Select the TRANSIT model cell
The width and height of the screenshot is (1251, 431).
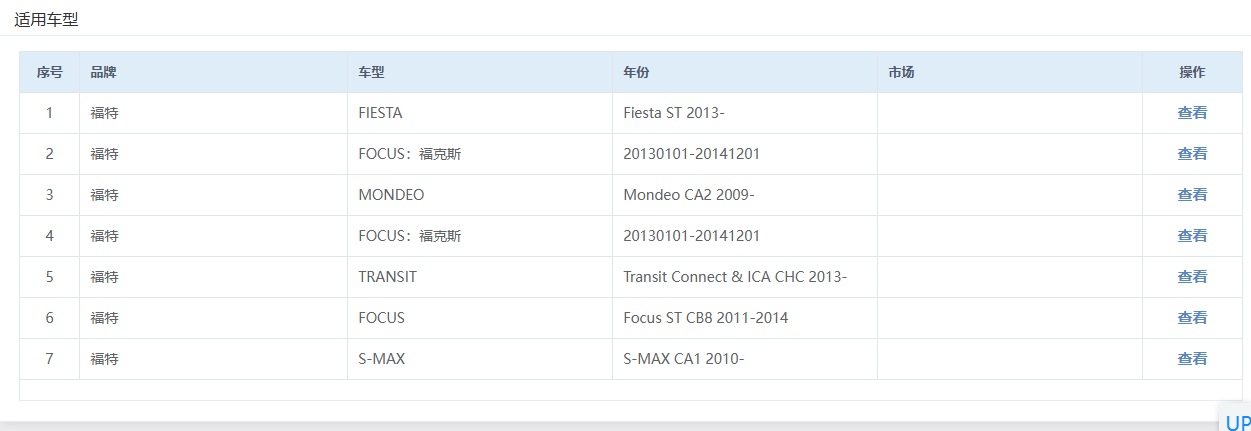[x=480, y=277]
